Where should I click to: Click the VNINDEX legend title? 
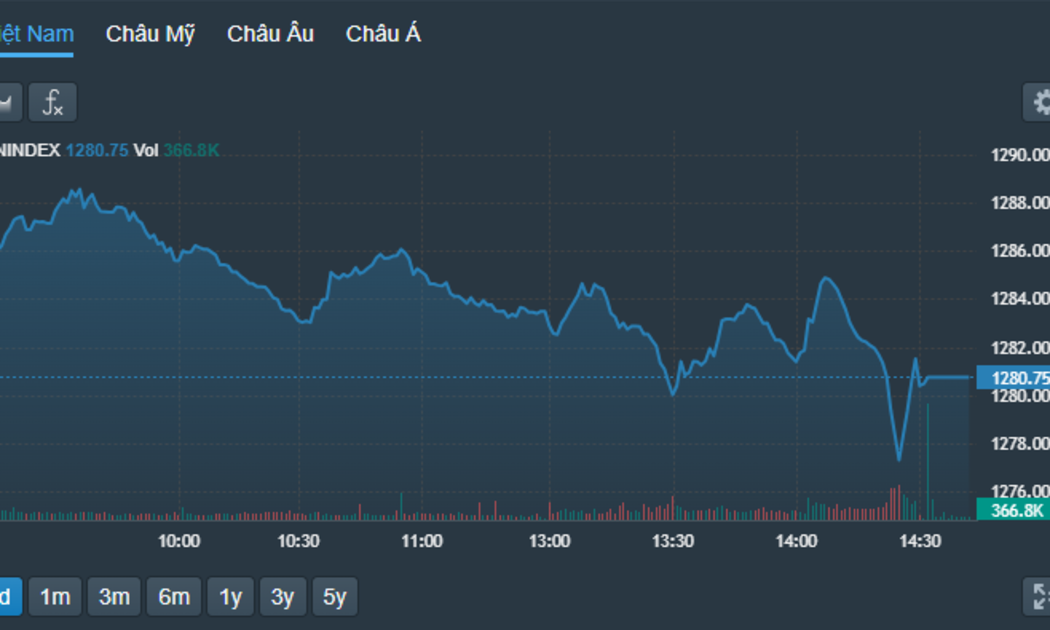(x=30, y=150)
